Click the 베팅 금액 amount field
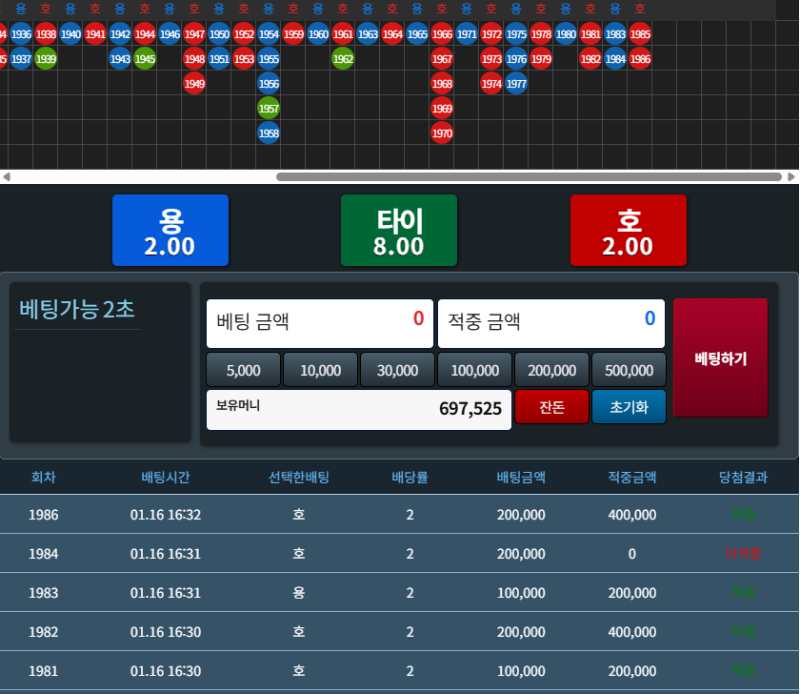This screenshot has width=800, height=694. 319,323
